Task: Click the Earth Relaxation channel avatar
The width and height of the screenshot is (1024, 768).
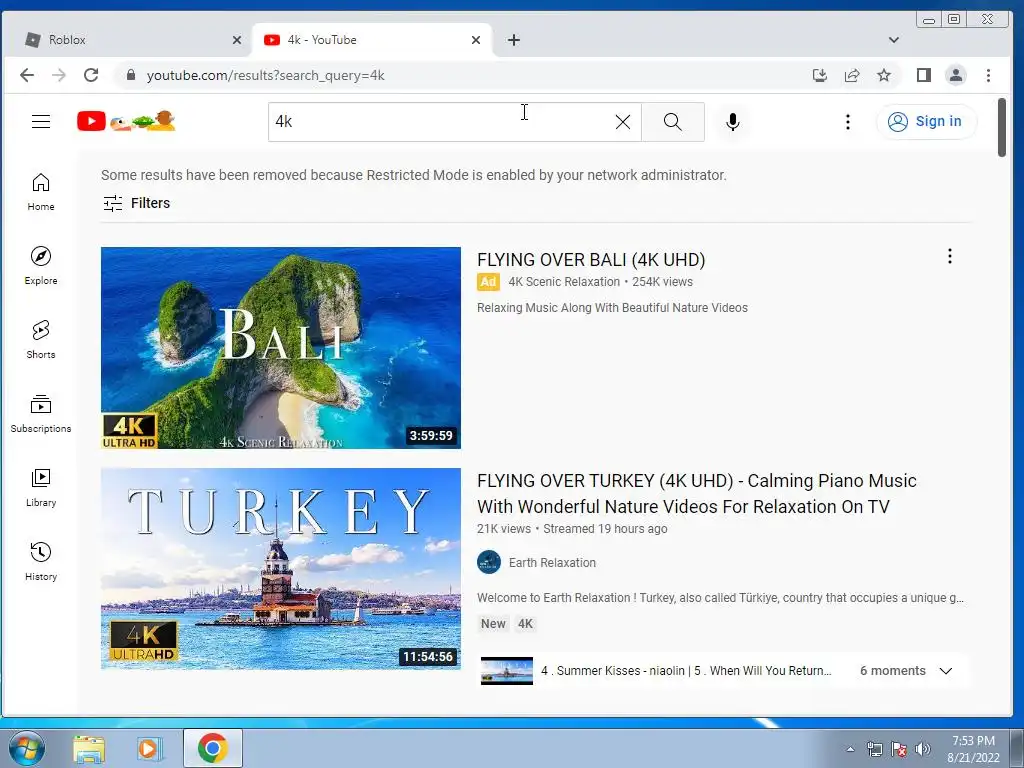Action: [x=488, y=562]
